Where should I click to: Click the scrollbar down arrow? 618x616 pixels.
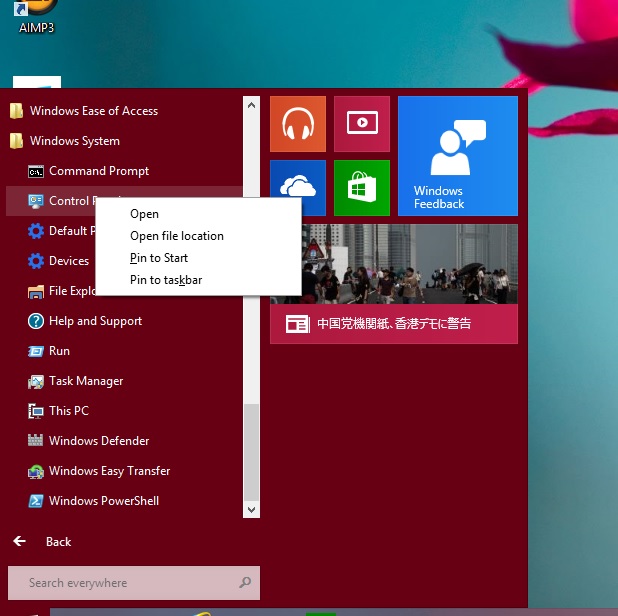[251, 509]
